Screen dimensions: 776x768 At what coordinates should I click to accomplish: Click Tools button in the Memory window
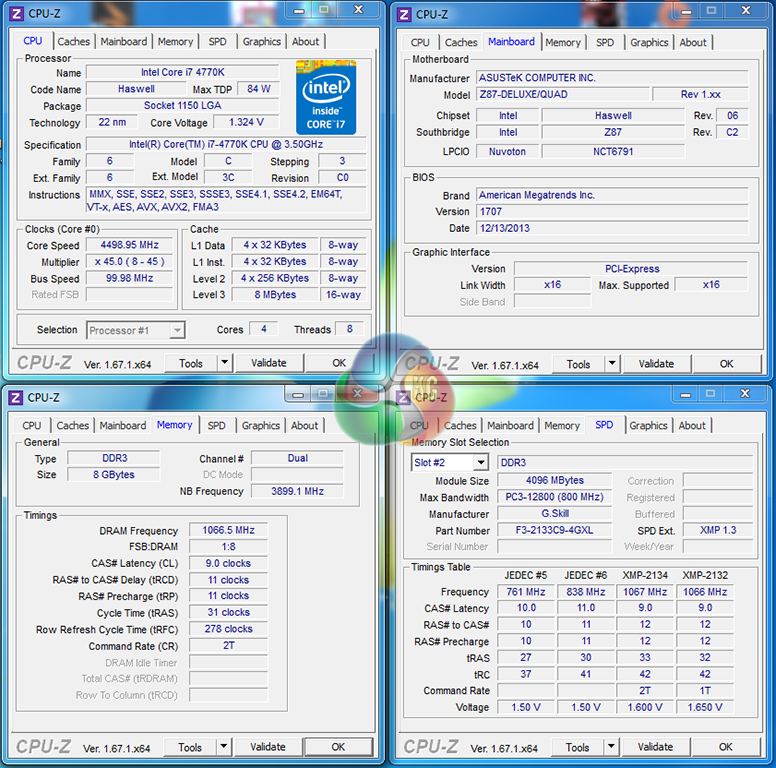[x=190, y=747]
